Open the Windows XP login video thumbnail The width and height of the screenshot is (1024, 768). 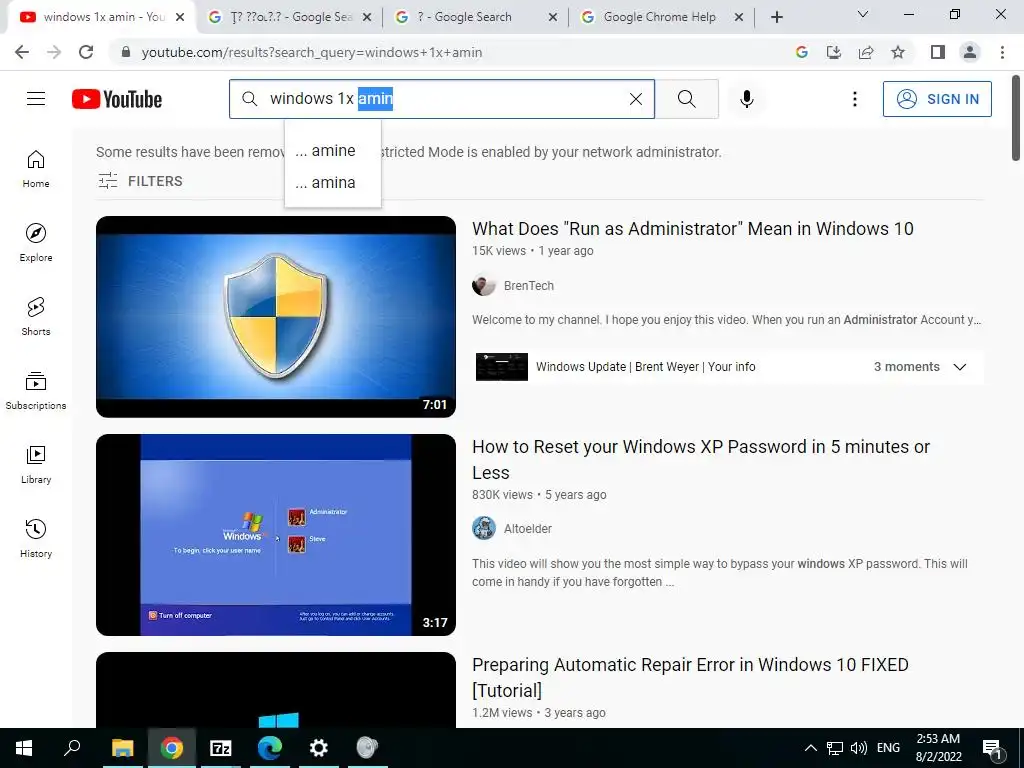click(276, 535)
